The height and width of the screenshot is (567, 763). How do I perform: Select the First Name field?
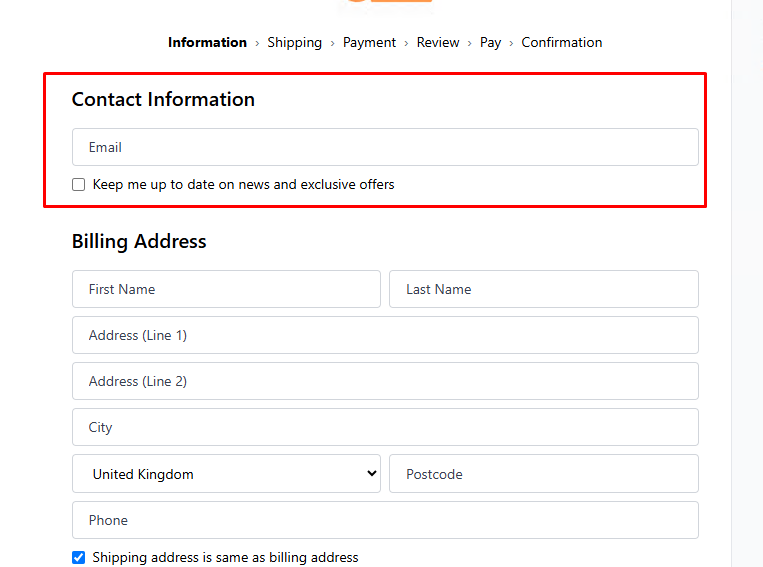[x=226, y=289]
